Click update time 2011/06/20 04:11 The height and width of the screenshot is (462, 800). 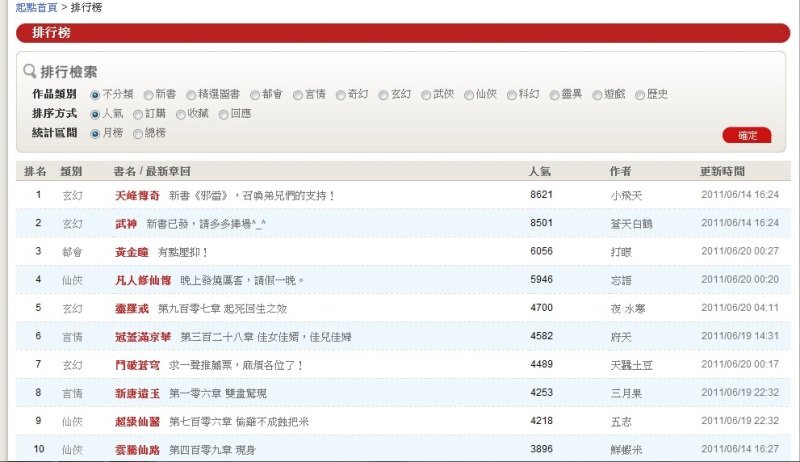(740, 308)
